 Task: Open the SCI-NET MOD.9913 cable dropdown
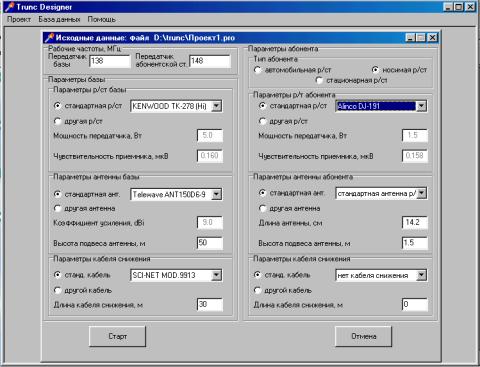(x=216, y=275)
